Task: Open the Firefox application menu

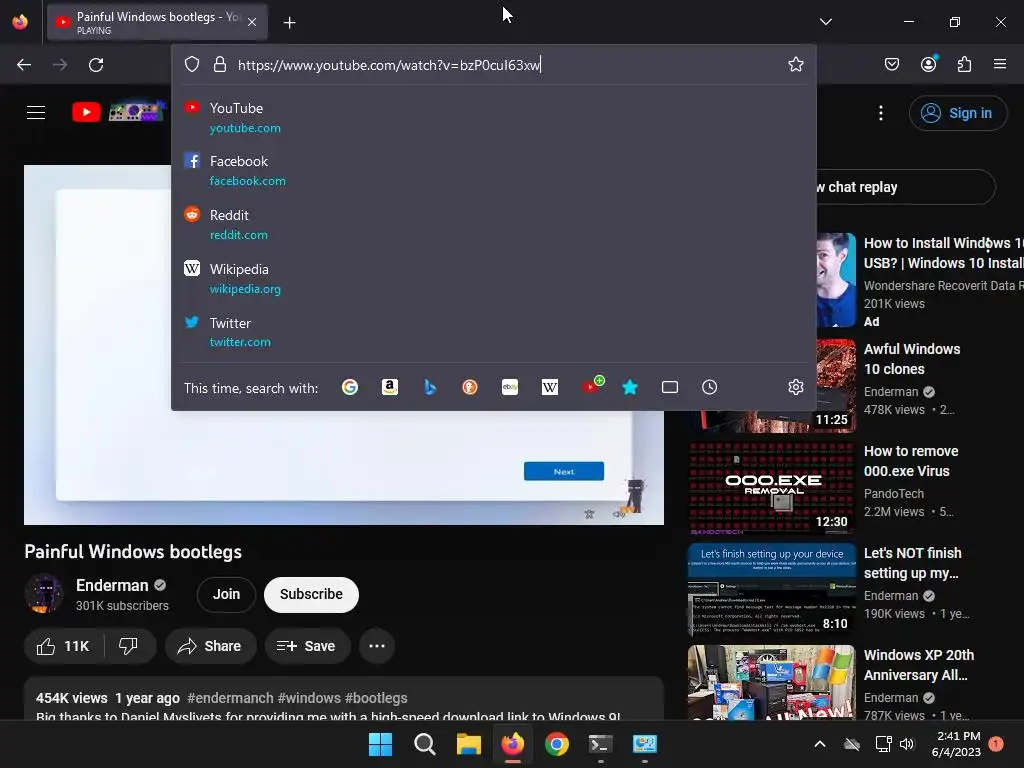Action: tap(999, 64)
